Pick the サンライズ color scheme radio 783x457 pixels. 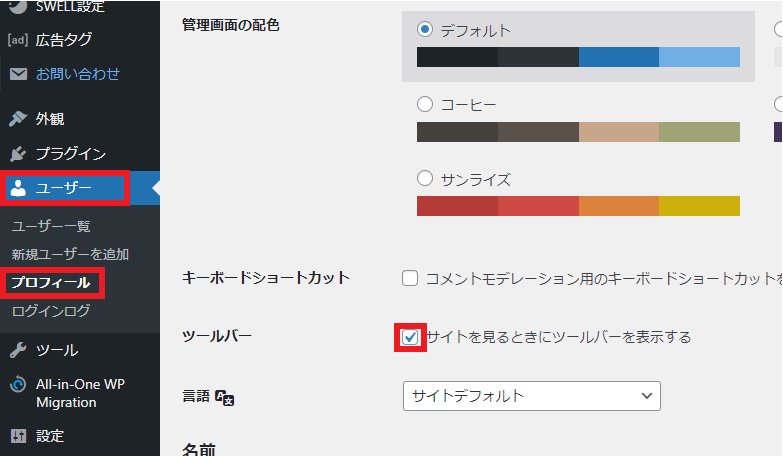coord(425,178)
